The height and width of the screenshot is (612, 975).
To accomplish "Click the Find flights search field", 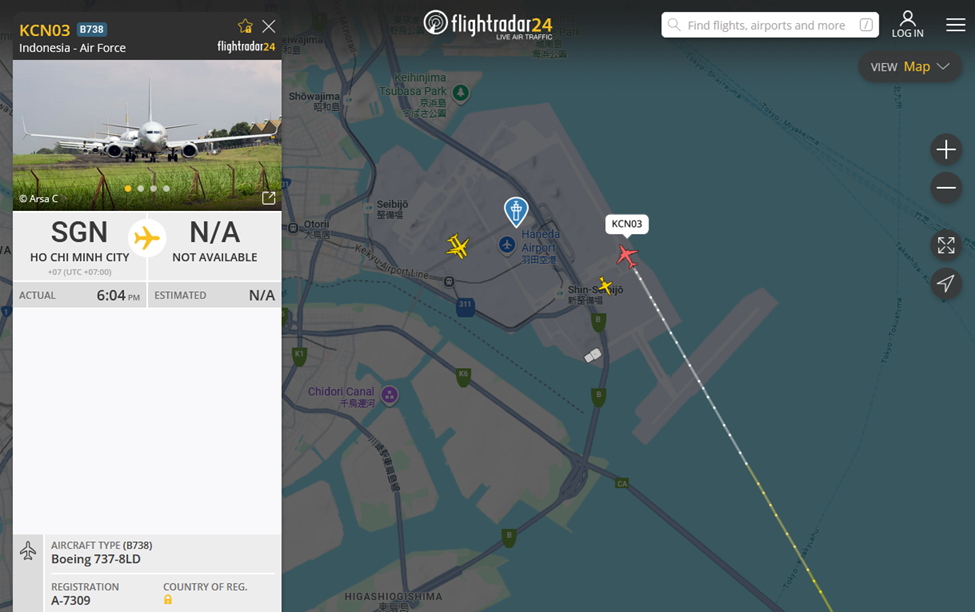I will (x=770, y=25).
